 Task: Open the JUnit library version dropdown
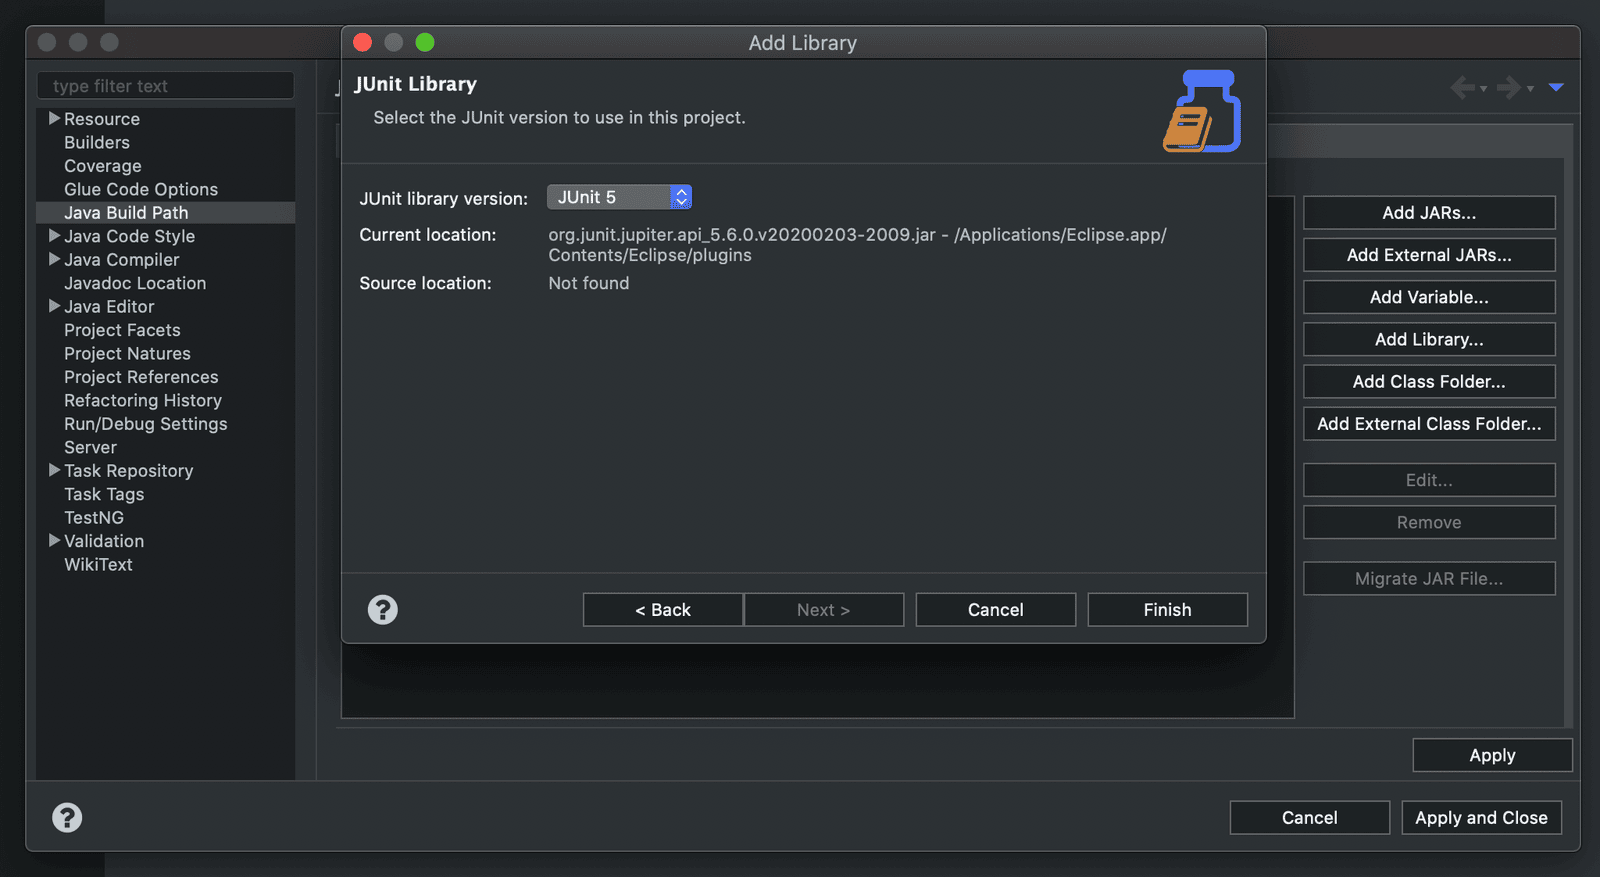[619, 197]
